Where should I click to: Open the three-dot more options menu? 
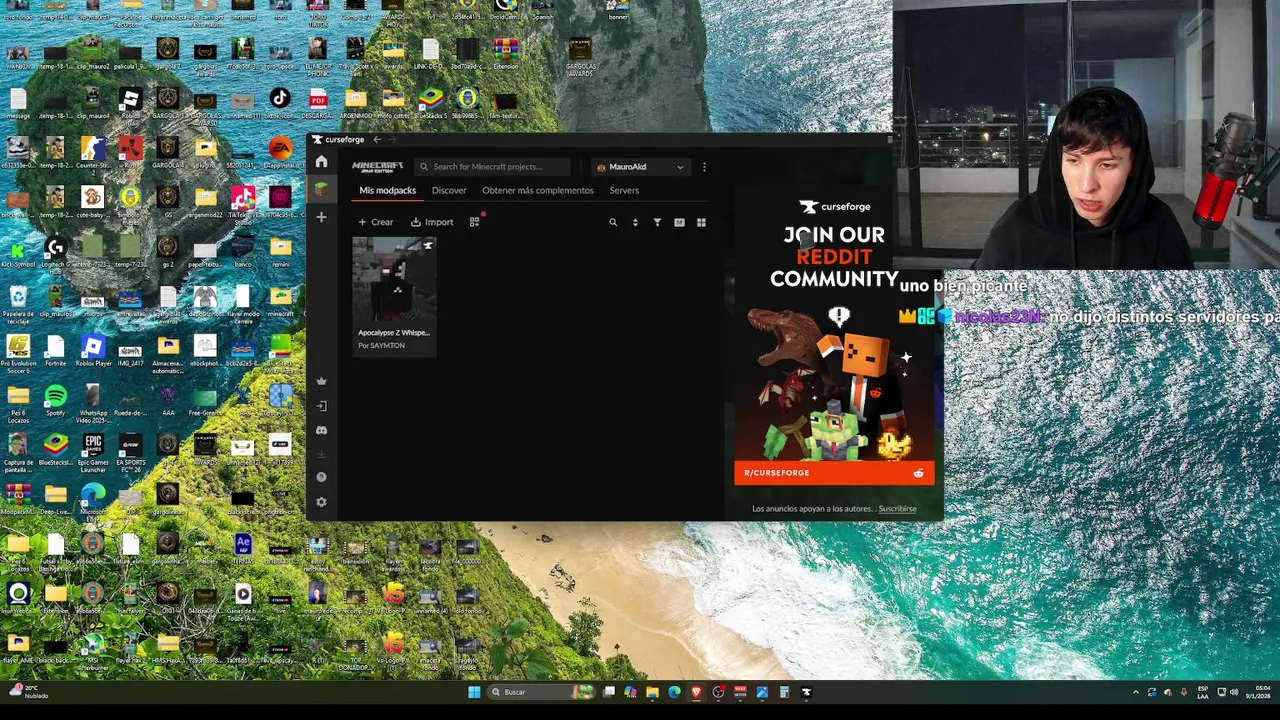(x=704, y=167)
